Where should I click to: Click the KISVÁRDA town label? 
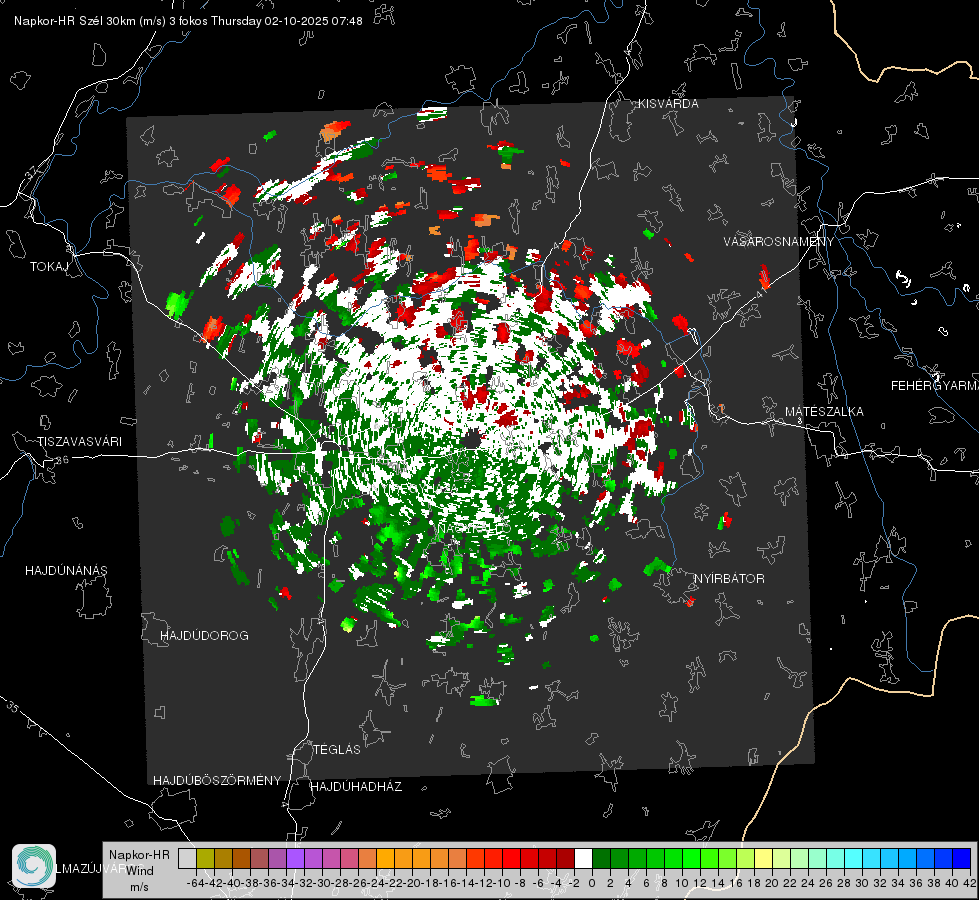tap(668, 104)
